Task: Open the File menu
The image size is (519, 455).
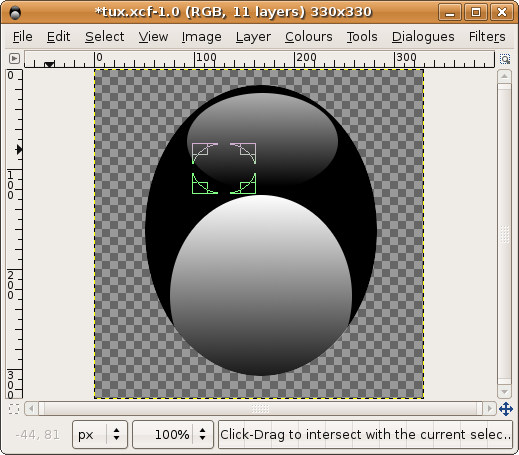Action: click(x=22, y=37)
